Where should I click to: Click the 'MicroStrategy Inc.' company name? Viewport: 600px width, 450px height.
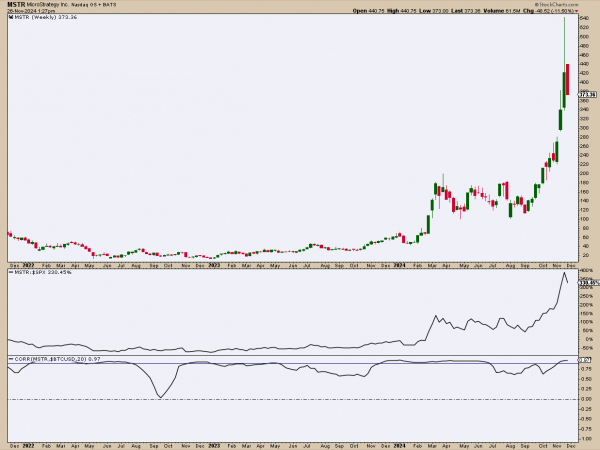click(48, 5)
